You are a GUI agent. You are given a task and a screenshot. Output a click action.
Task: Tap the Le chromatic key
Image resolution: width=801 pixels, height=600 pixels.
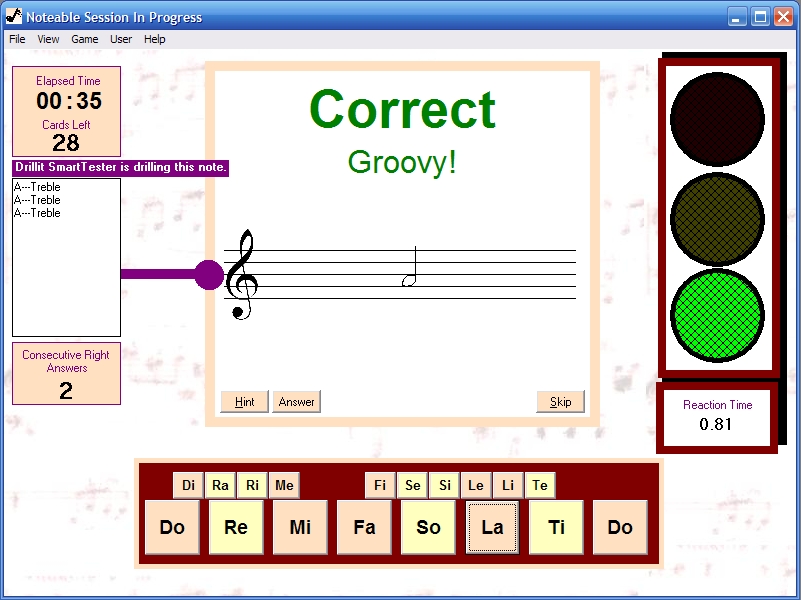(476, 485)
